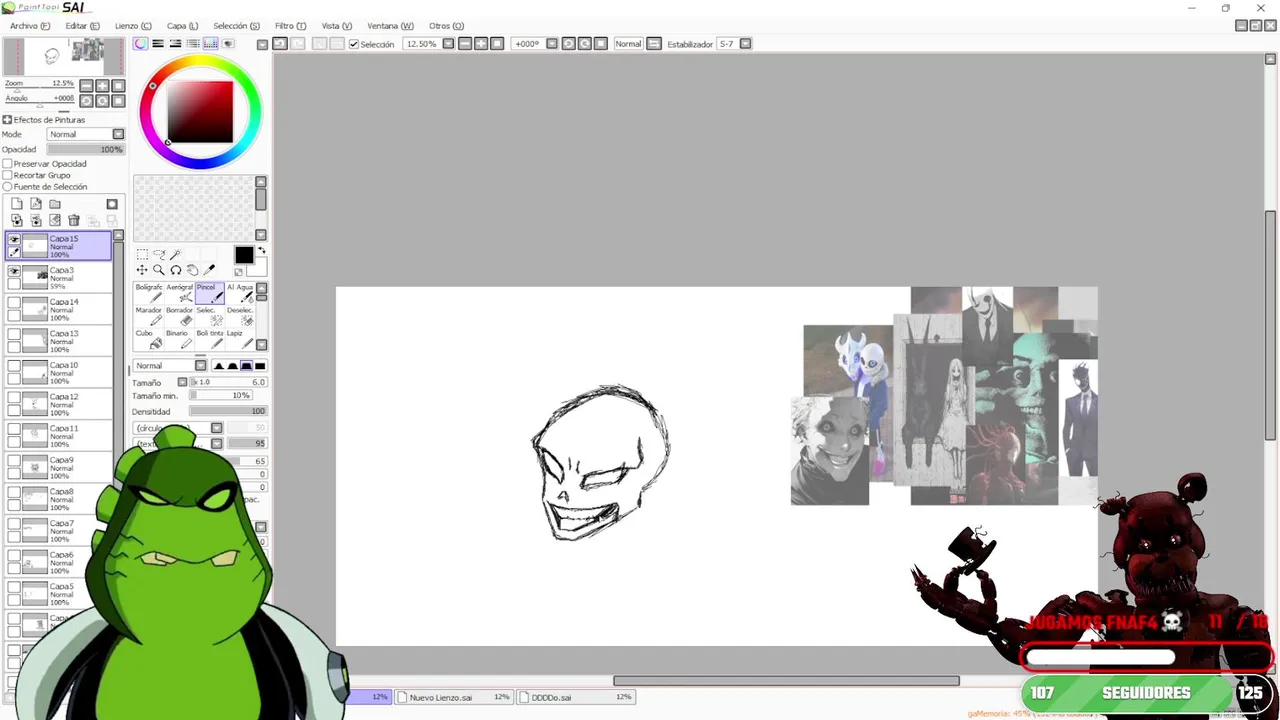Viewport: 1280px width, 720px height.
Task: Enable Preservar Opacidad checkbox
Action: point(7,163)
